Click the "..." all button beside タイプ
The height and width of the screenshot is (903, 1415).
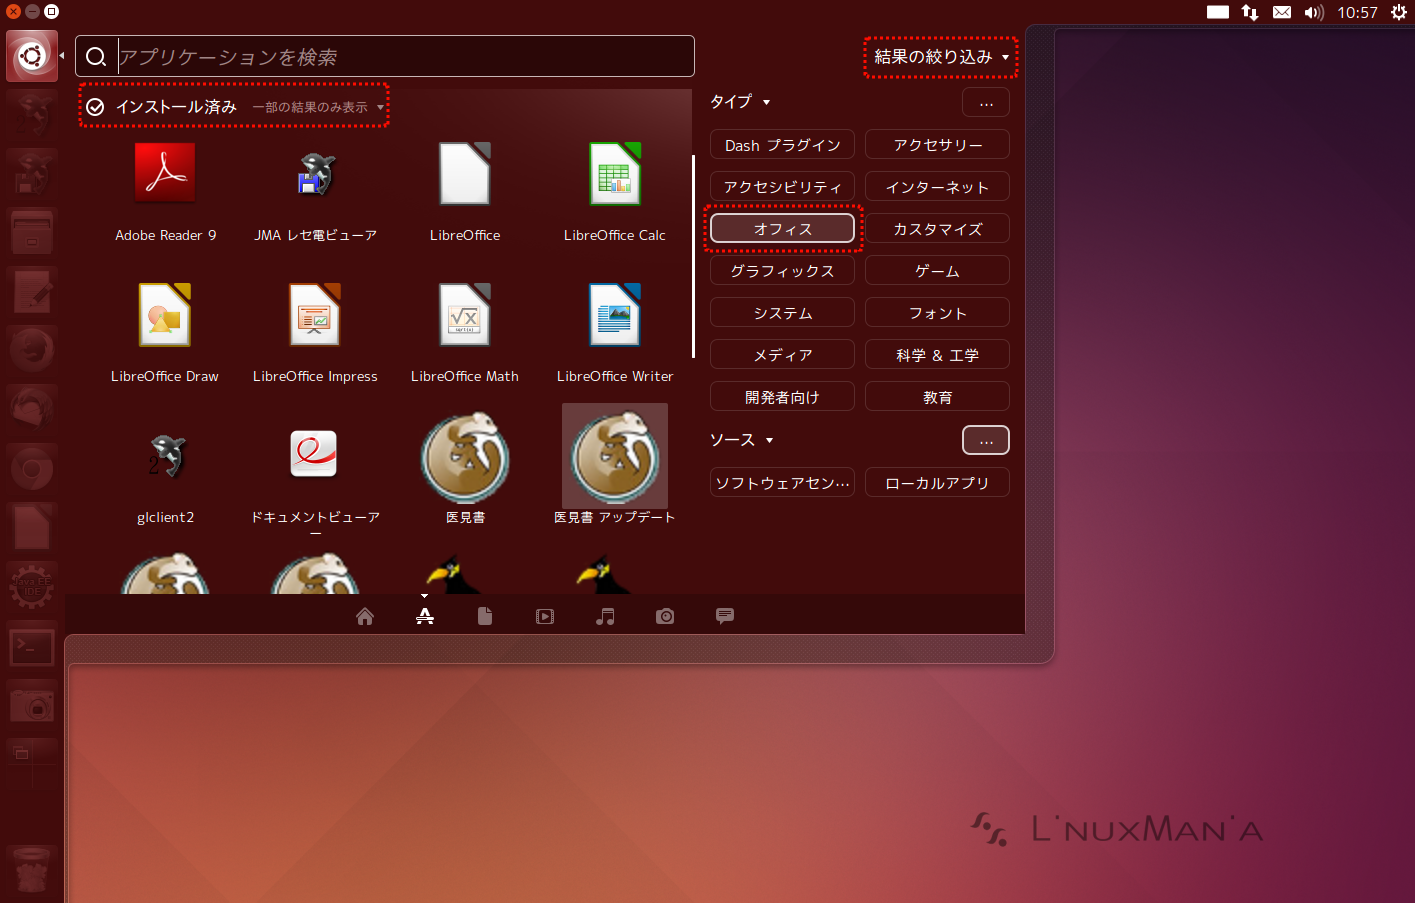coord(986,102)
